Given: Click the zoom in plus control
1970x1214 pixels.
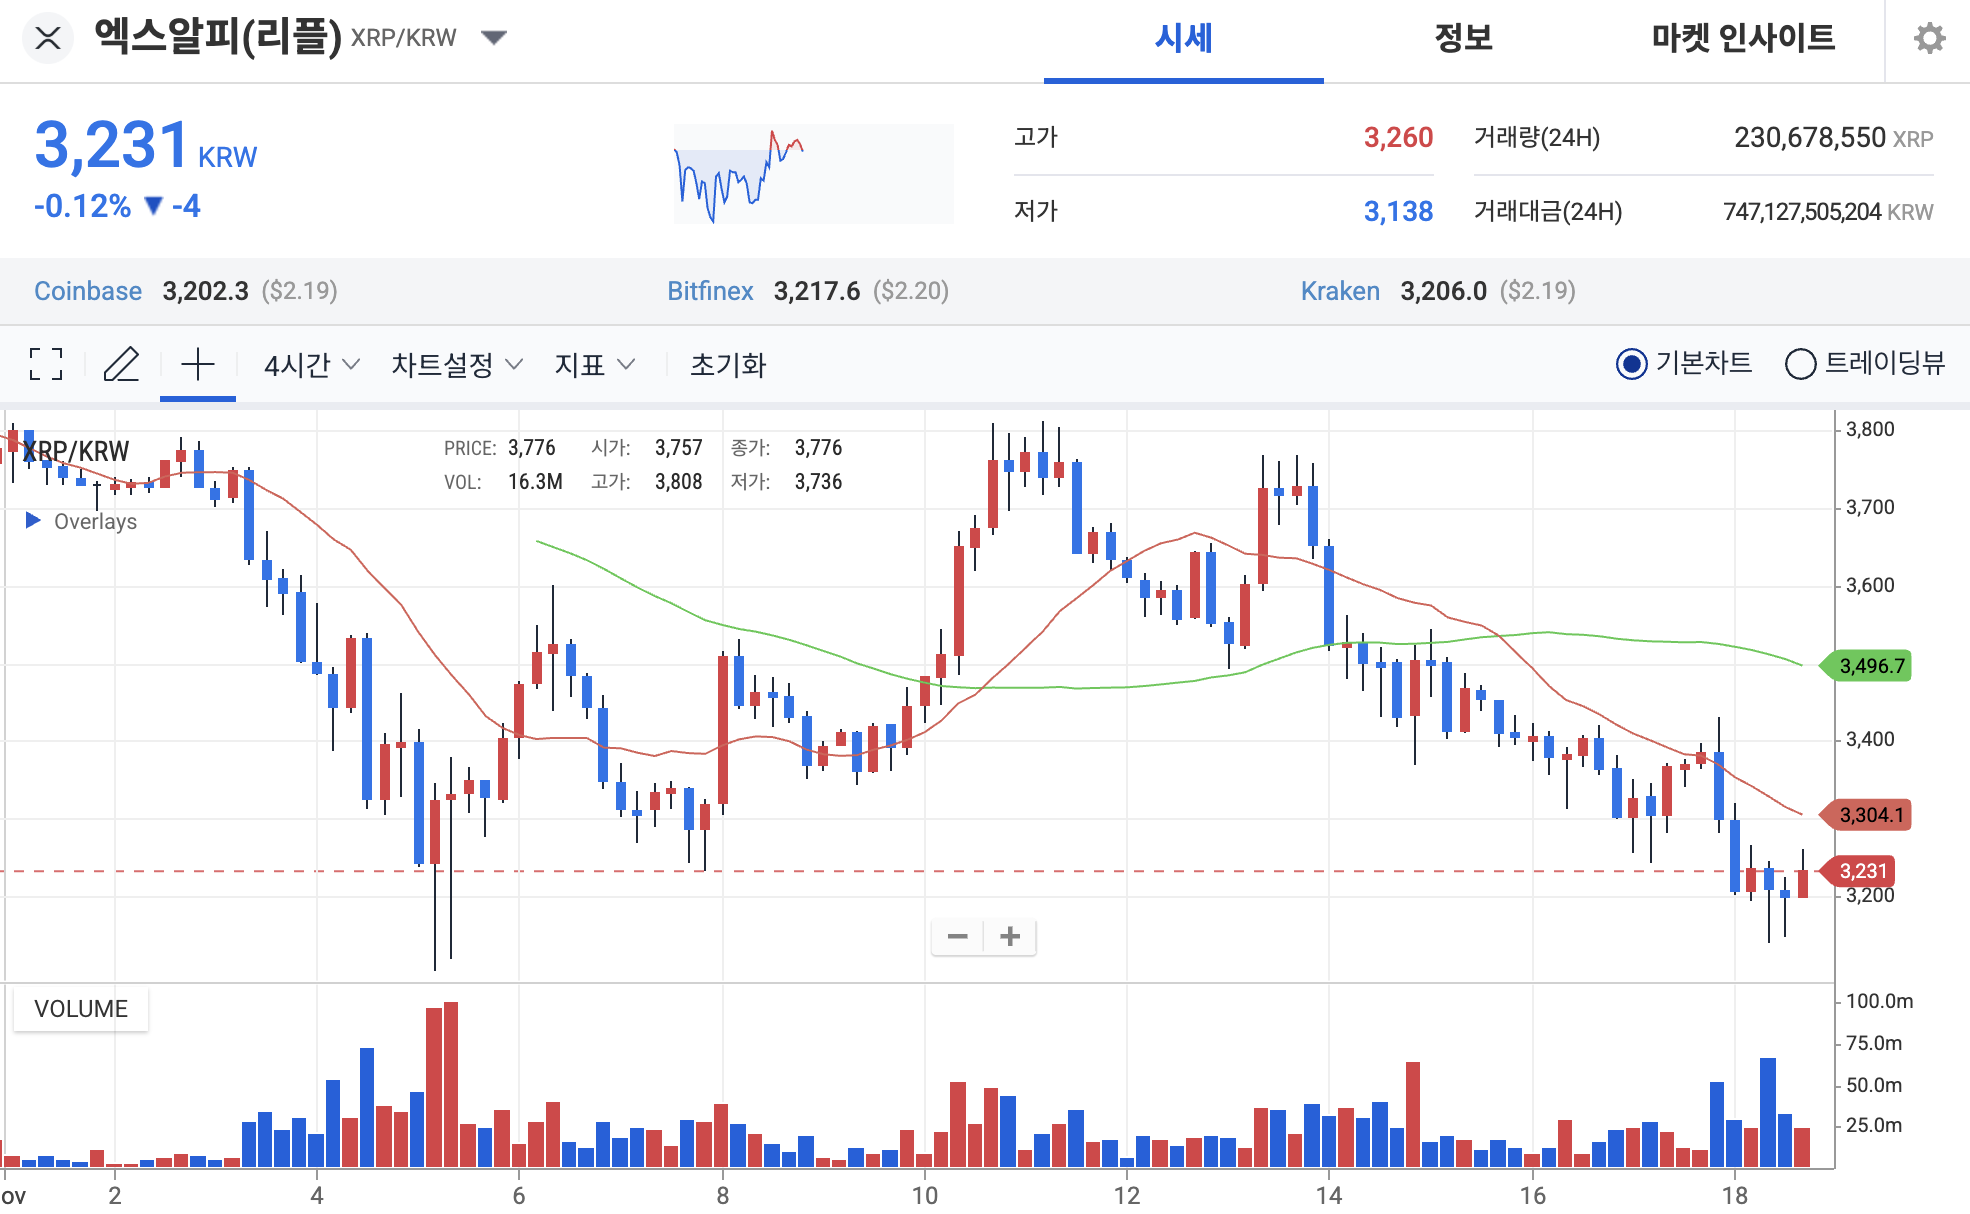Looking at the screenshot, I should pos(1010,936).
